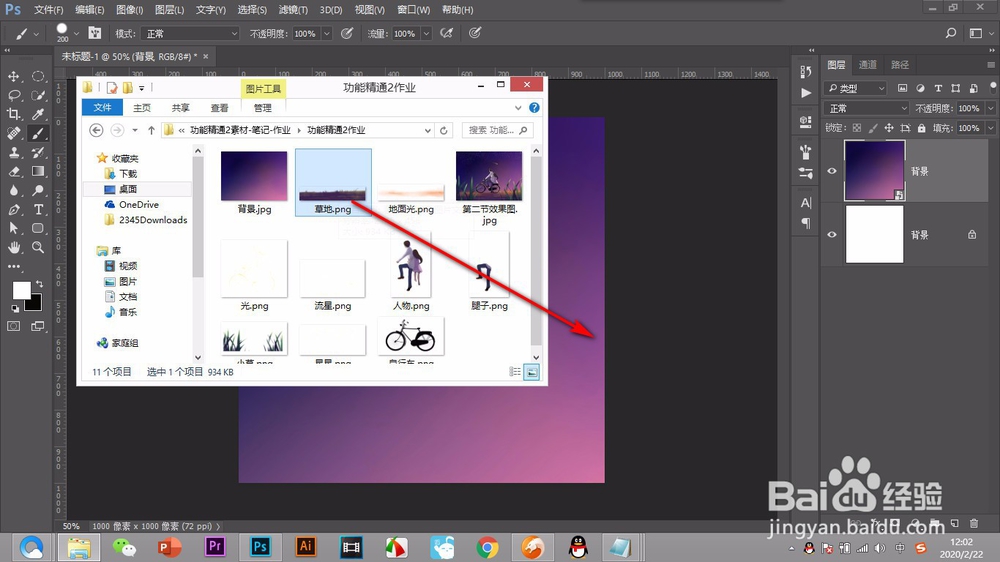Select the Dodge tool
This screenshot has width=1000, height=562.
coord(38,191)
